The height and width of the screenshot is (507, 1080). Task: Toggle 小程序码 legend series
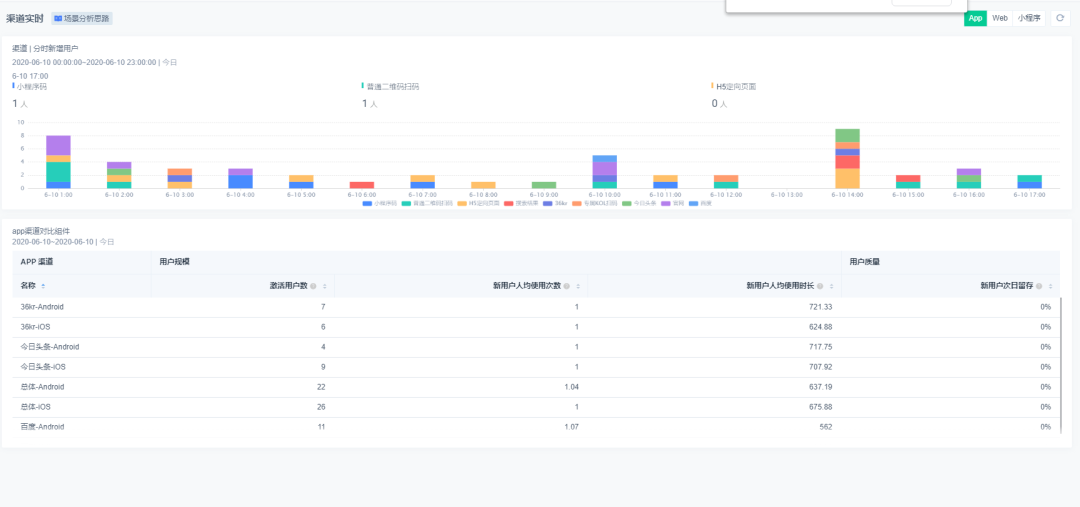pyautogui.click(x=380, y=203)
